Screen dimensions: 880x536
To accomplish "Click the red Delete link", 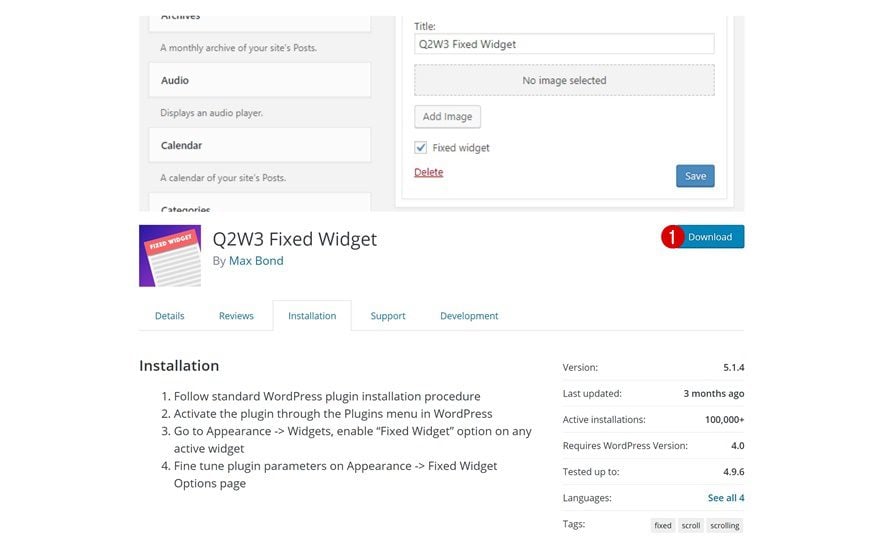I will click(x=428, y=172).
